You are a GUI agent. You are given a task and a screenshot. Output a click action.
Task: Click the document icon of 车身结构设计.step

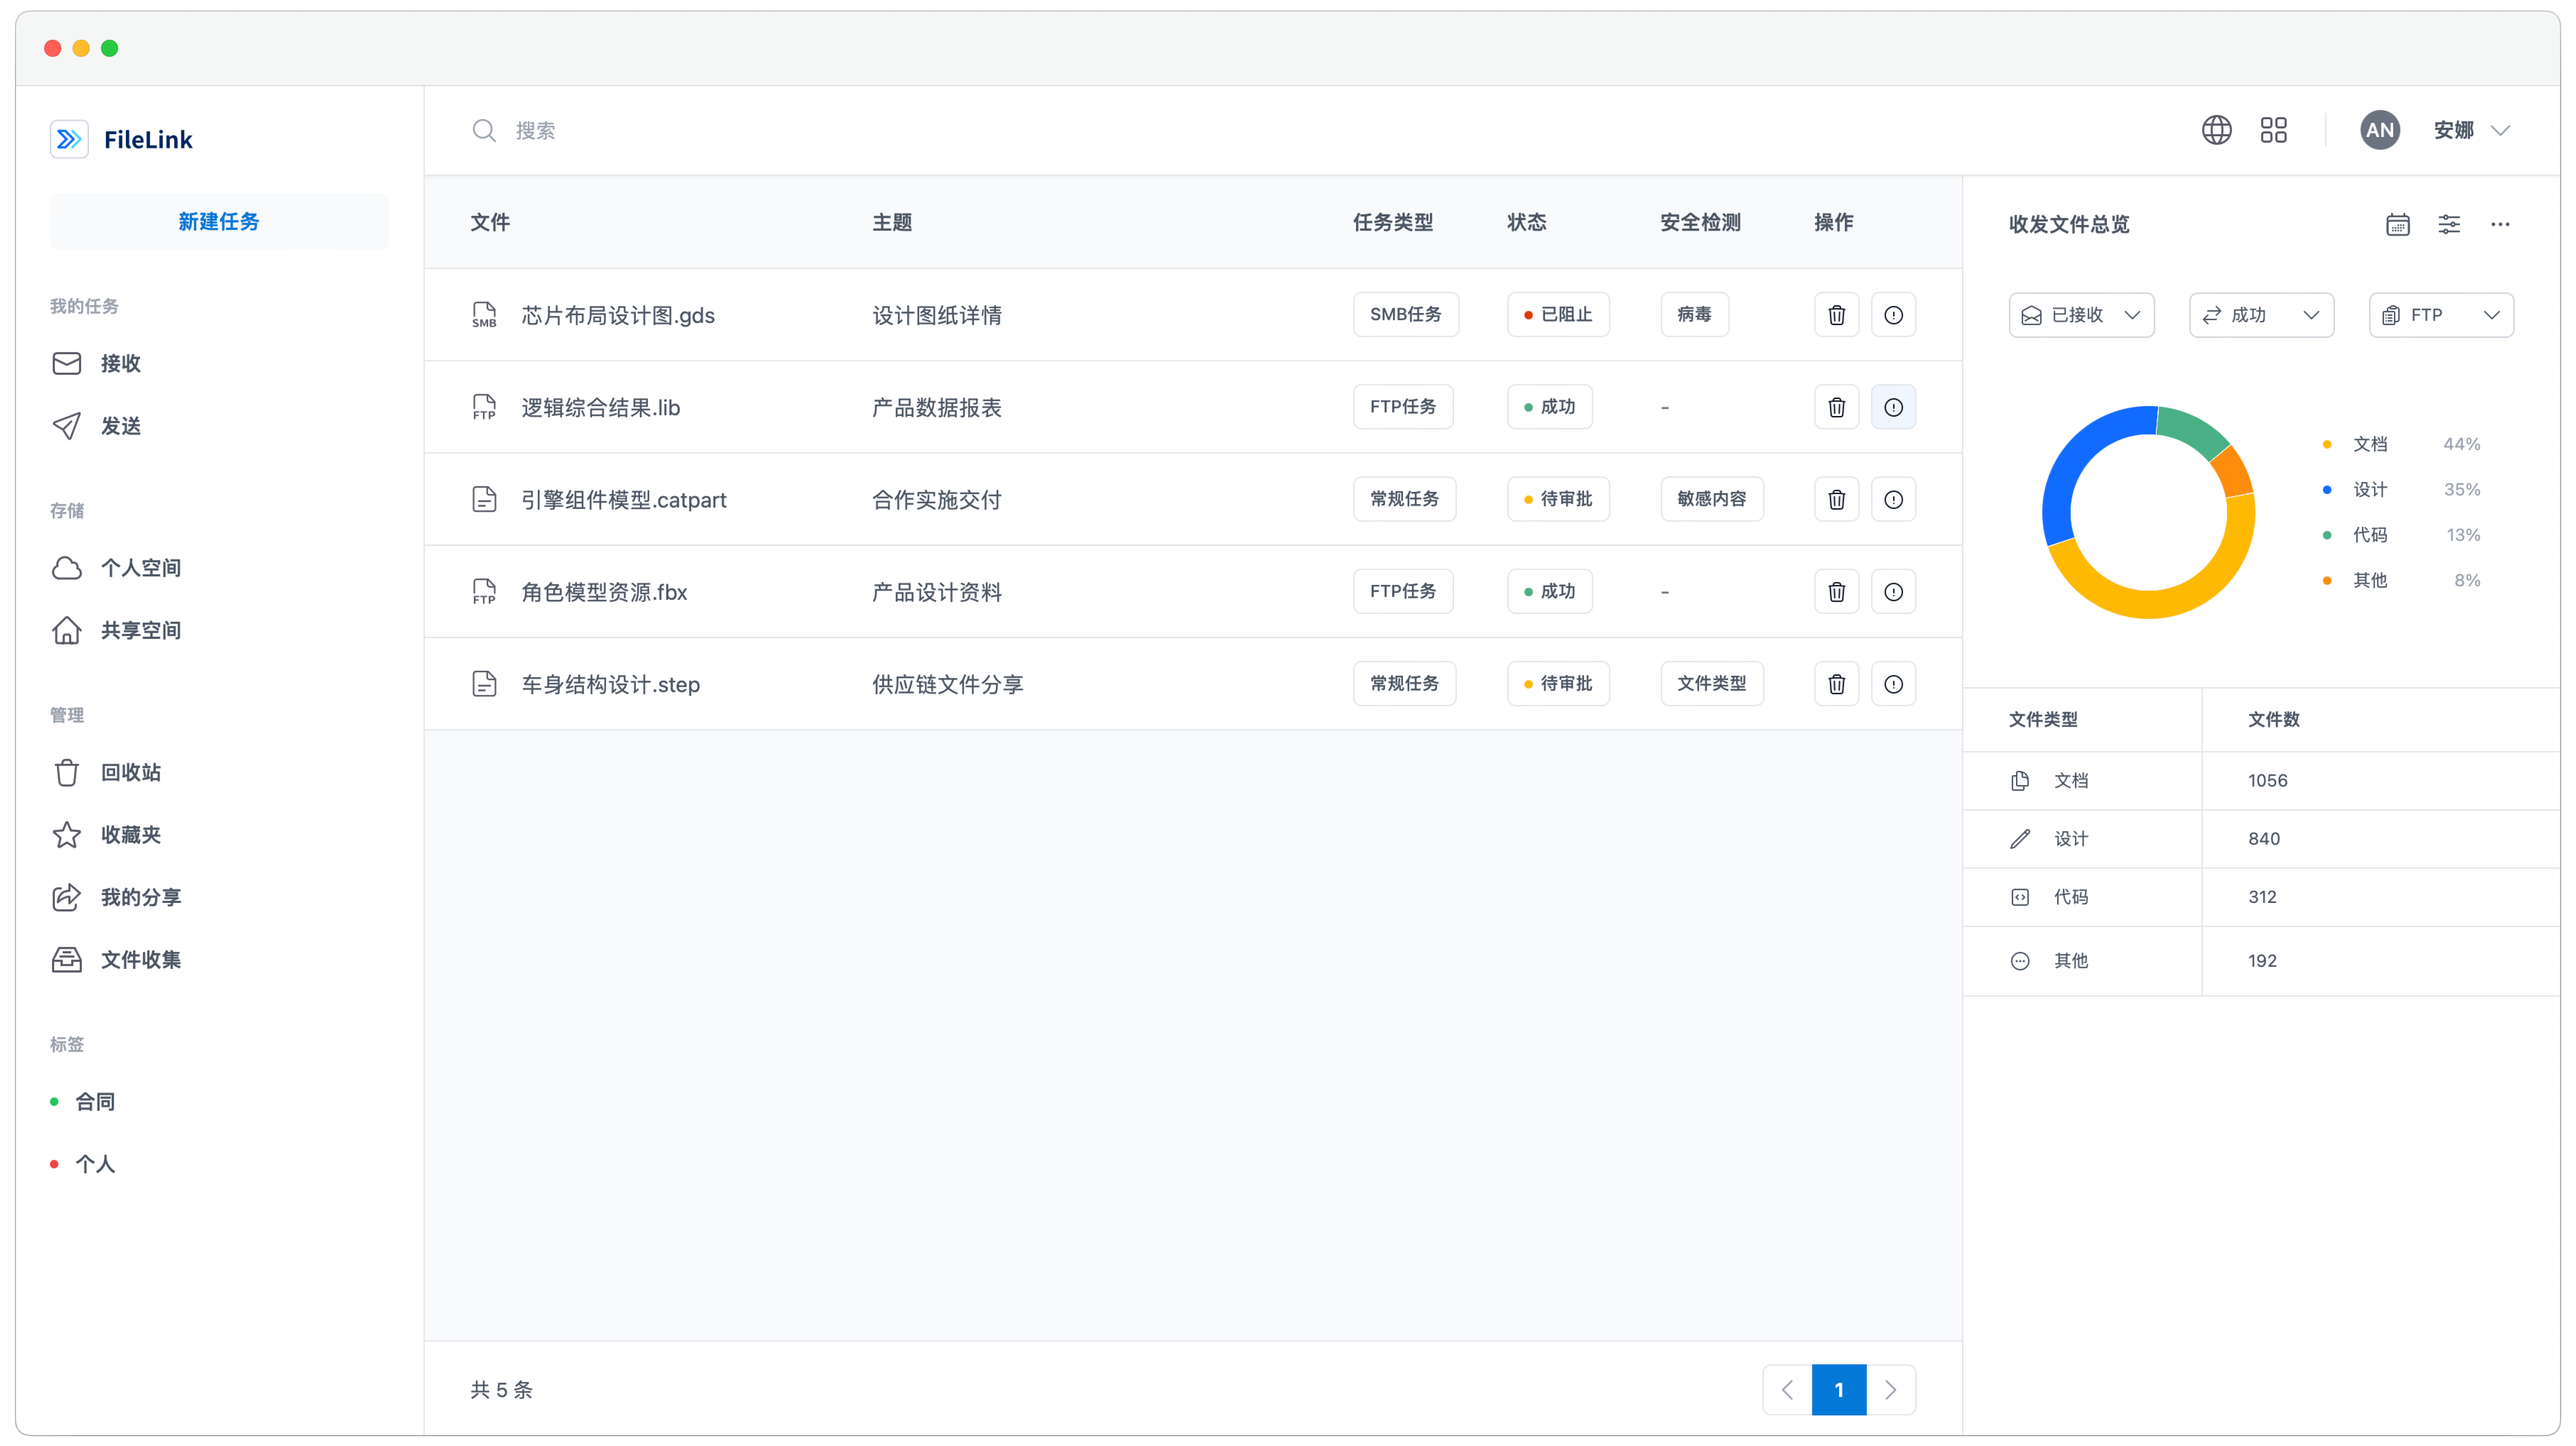pyautogui.click(x=484, y=684)
